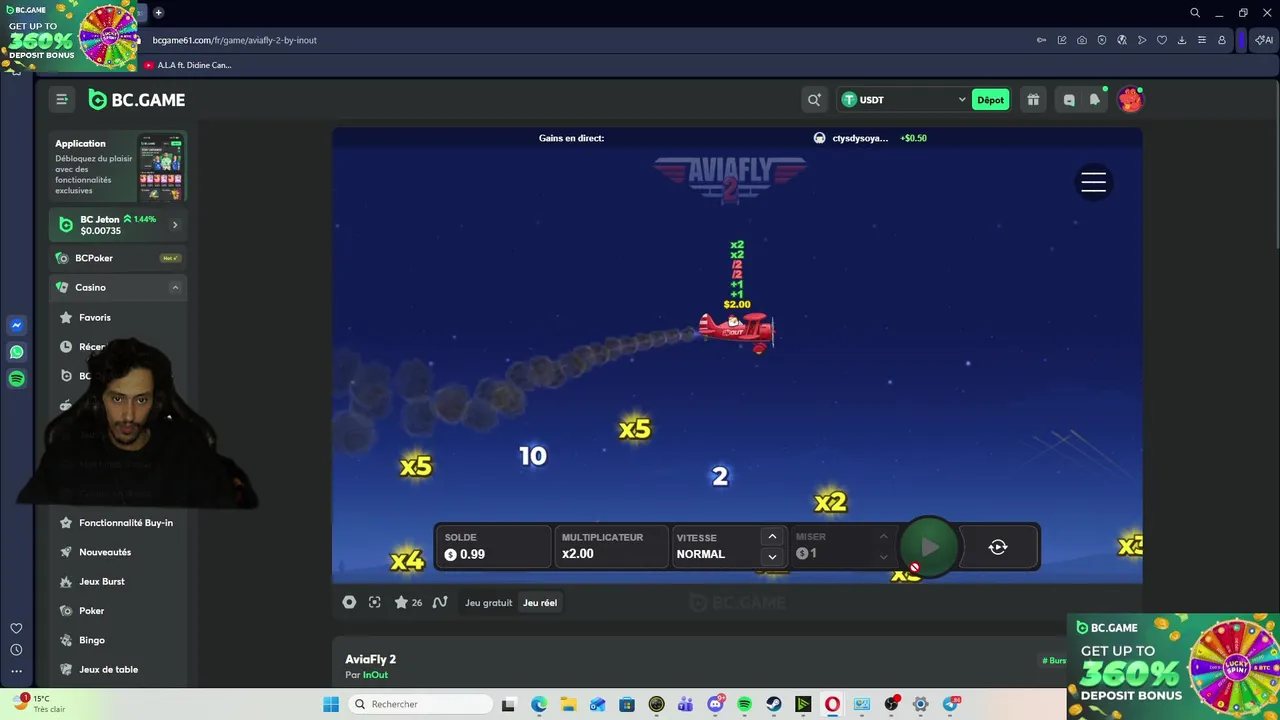
Task: Click the translate page icon in address bar
Action: [1122, 40]
